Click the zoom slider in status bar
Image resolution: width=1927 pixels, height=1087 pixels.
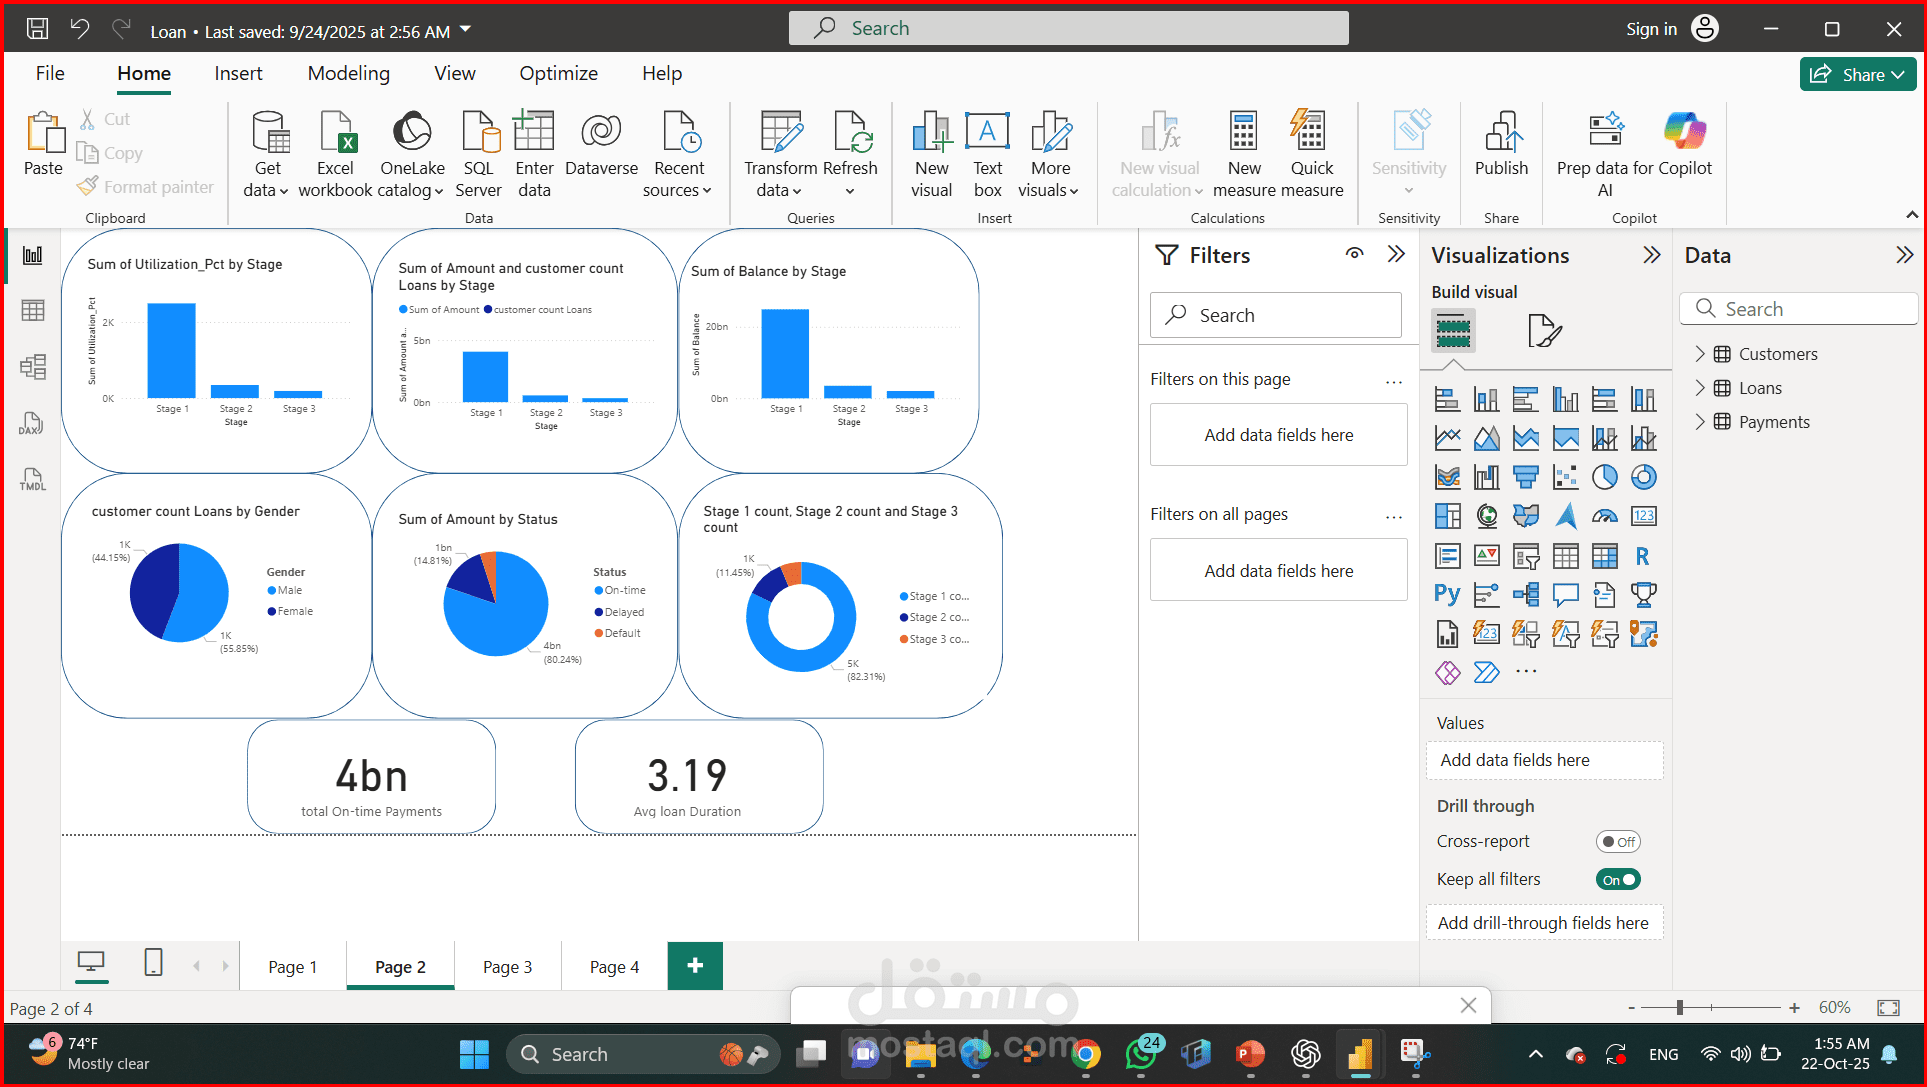click(1680, 1008)
